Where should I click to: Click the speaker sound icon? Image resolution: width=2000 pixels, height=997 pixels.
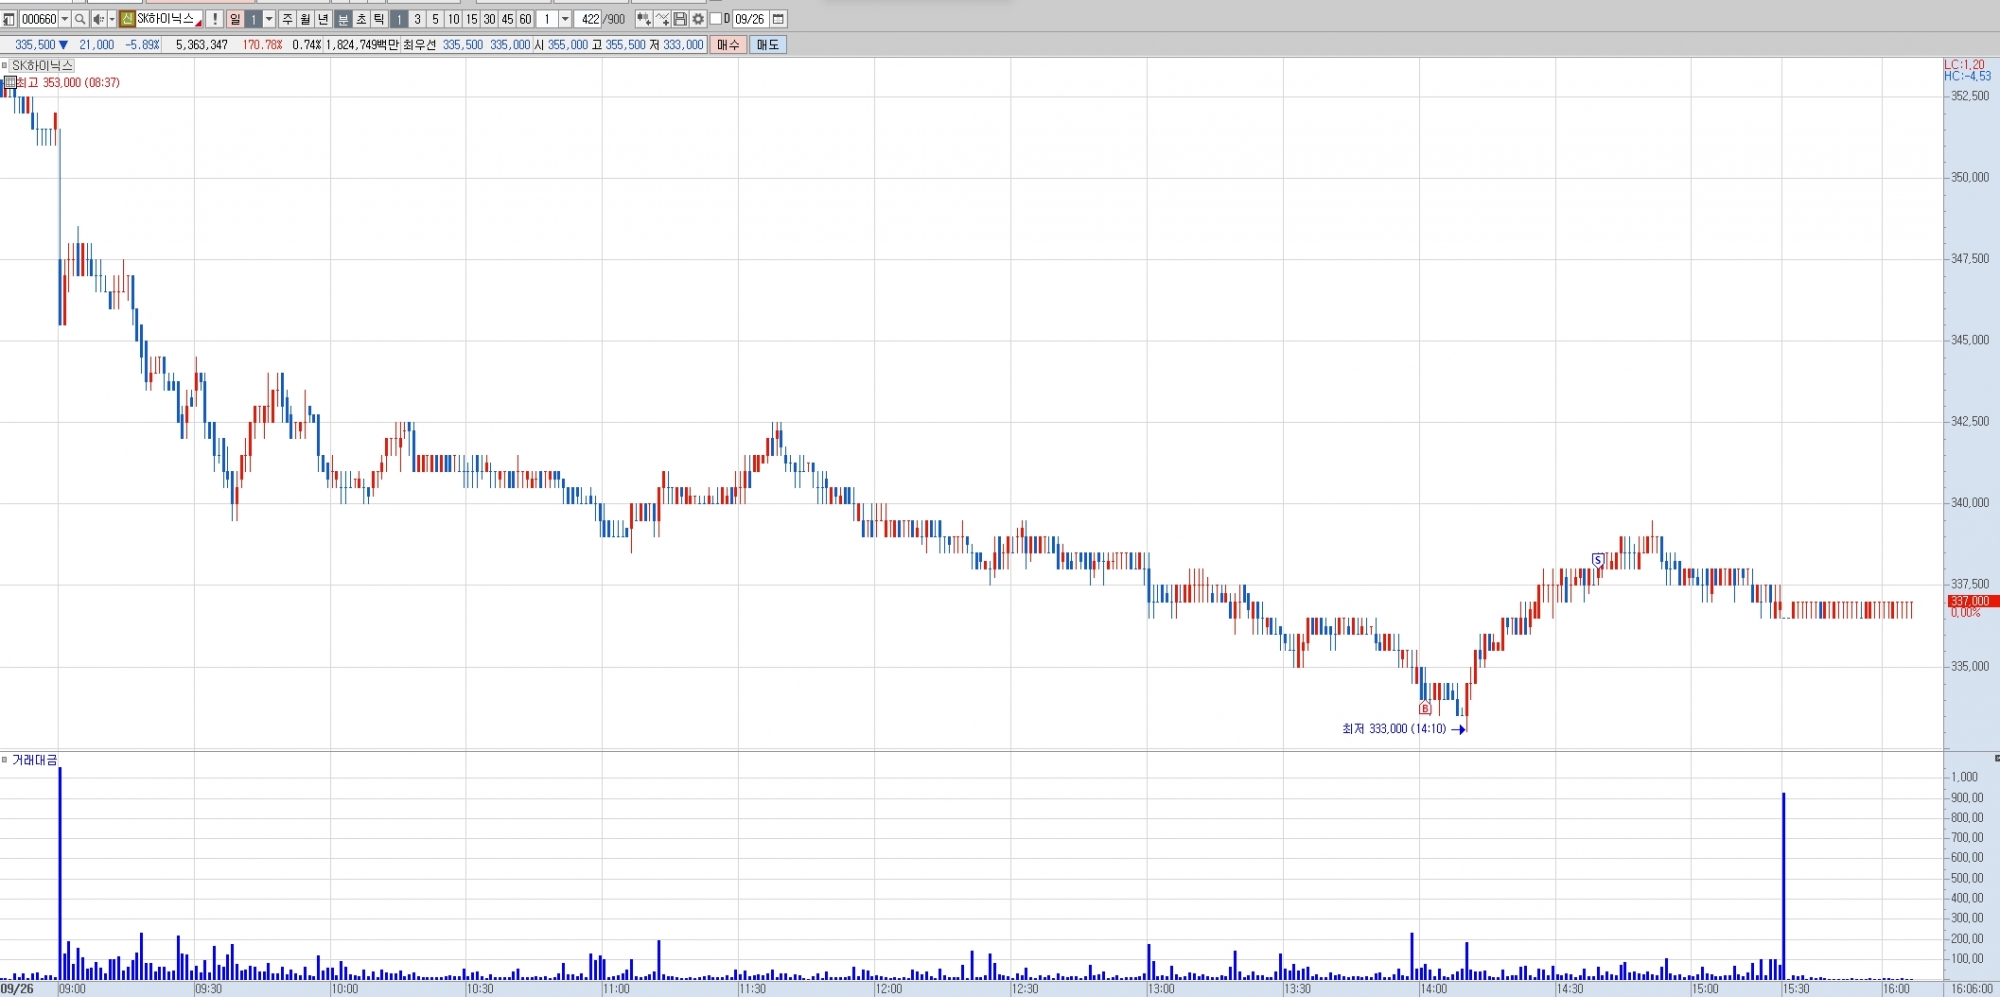pos(98,19)
